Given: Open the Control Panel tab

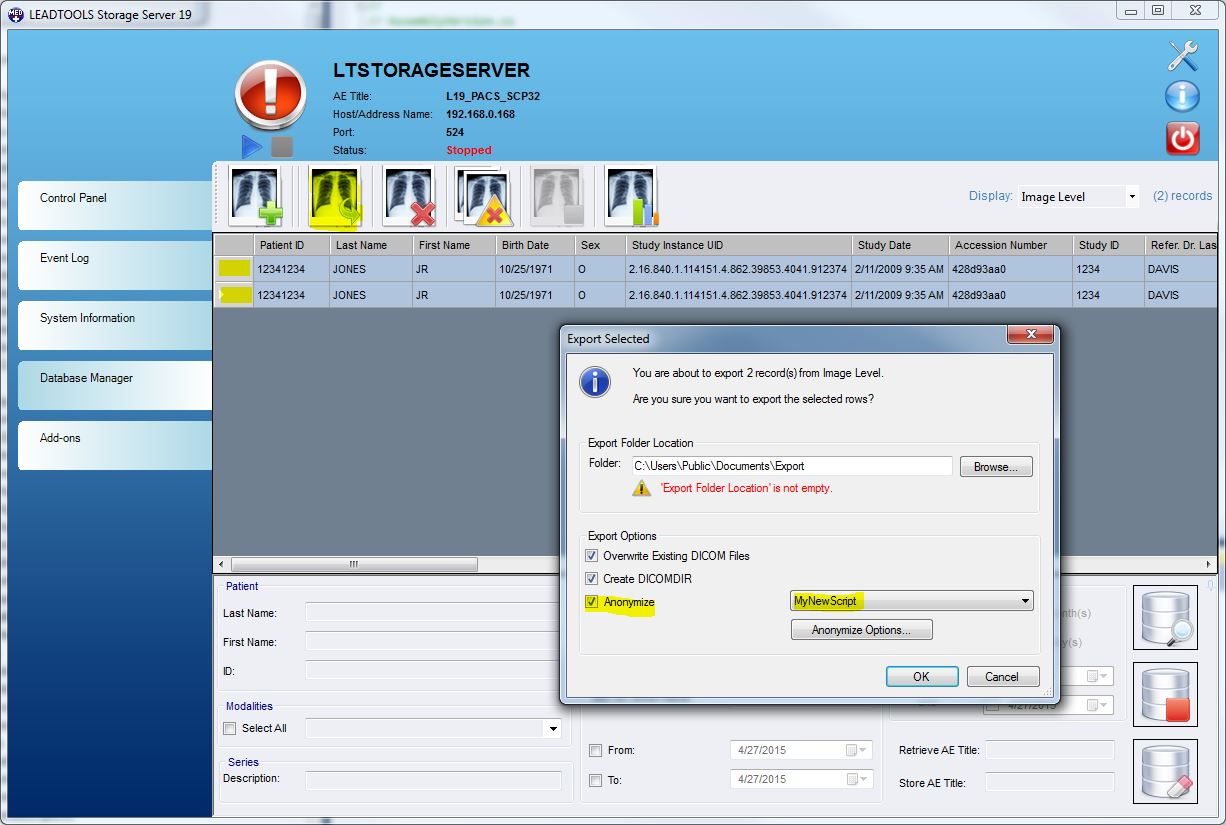Looking at the screenshot, I should point(115,205).
